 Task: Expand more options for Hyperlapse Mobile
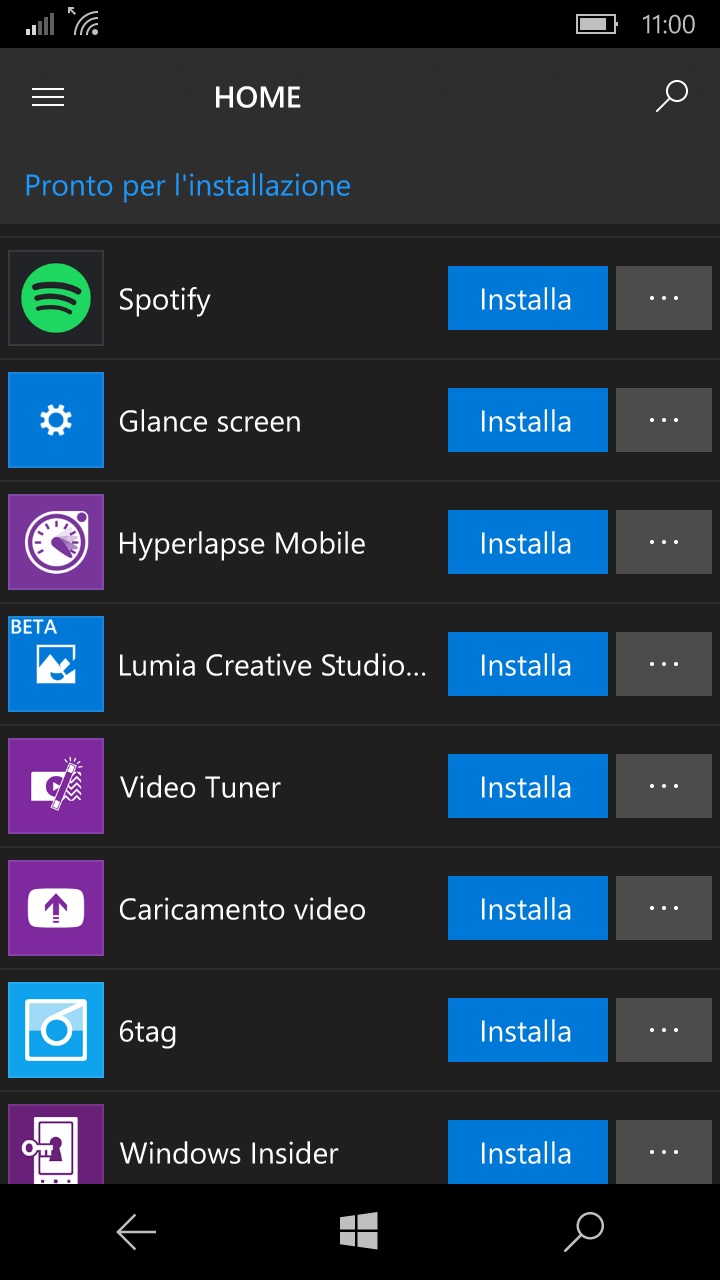click(x=664, y=542)
